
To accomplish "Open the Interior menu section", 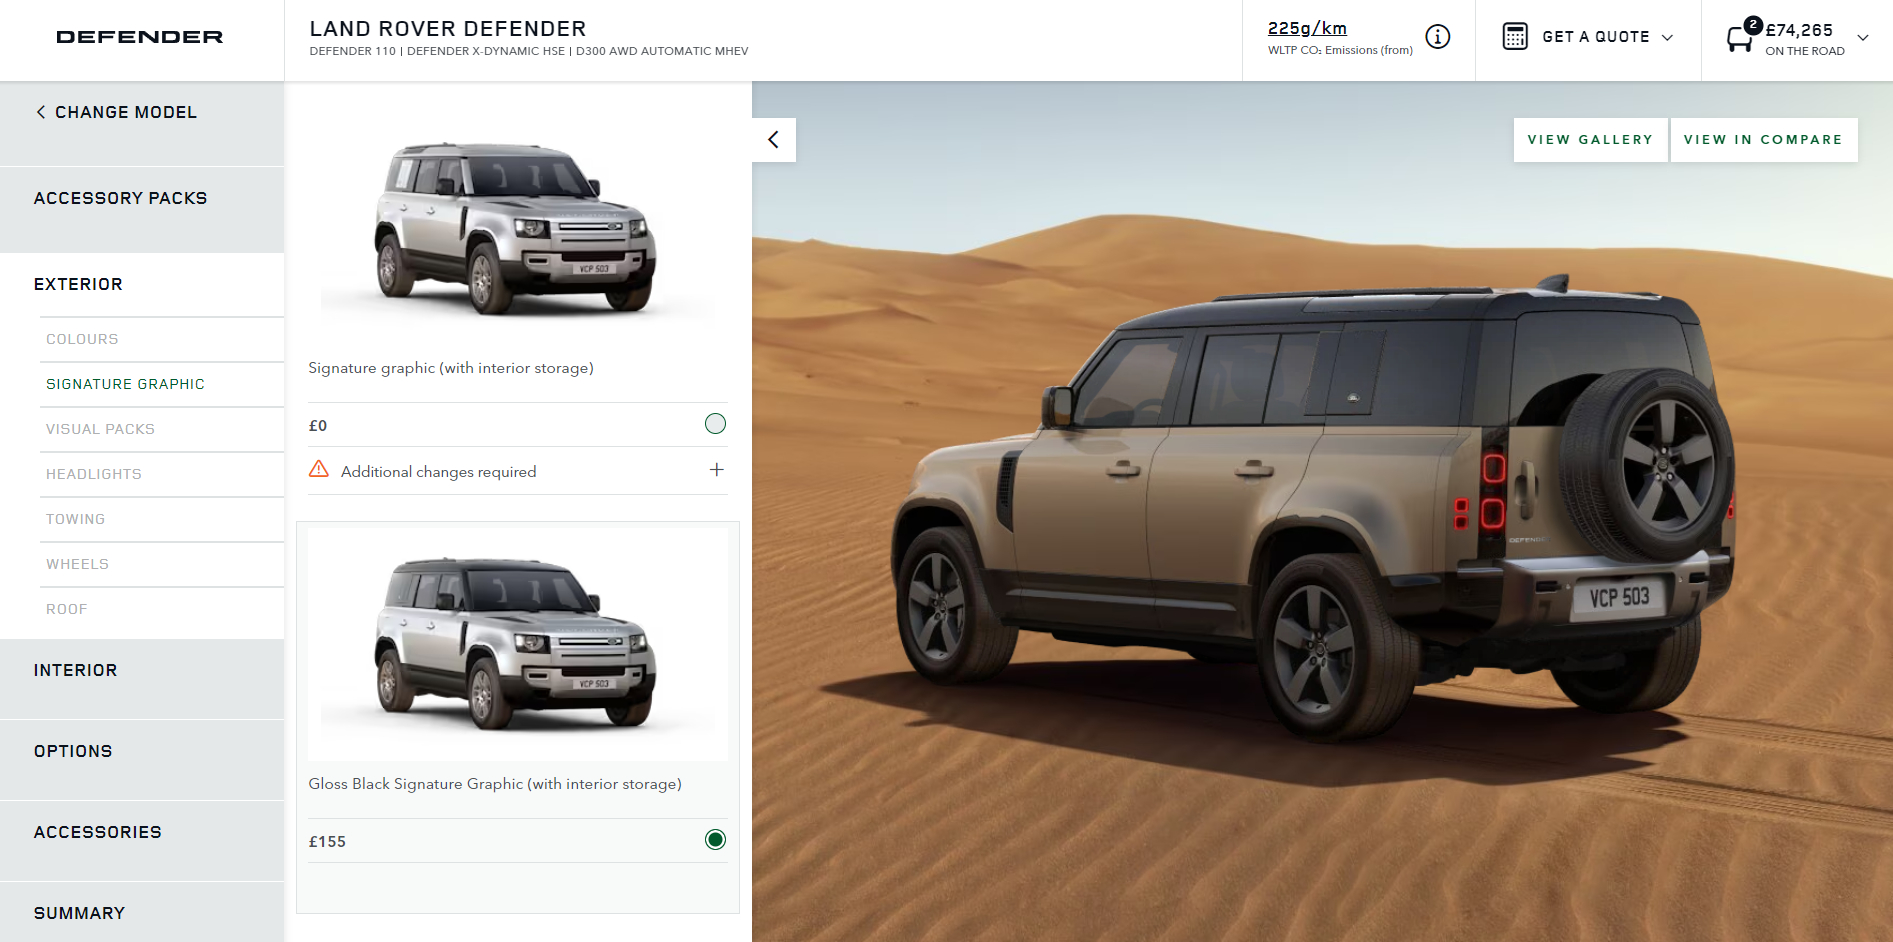I will [x=75, y=671].
